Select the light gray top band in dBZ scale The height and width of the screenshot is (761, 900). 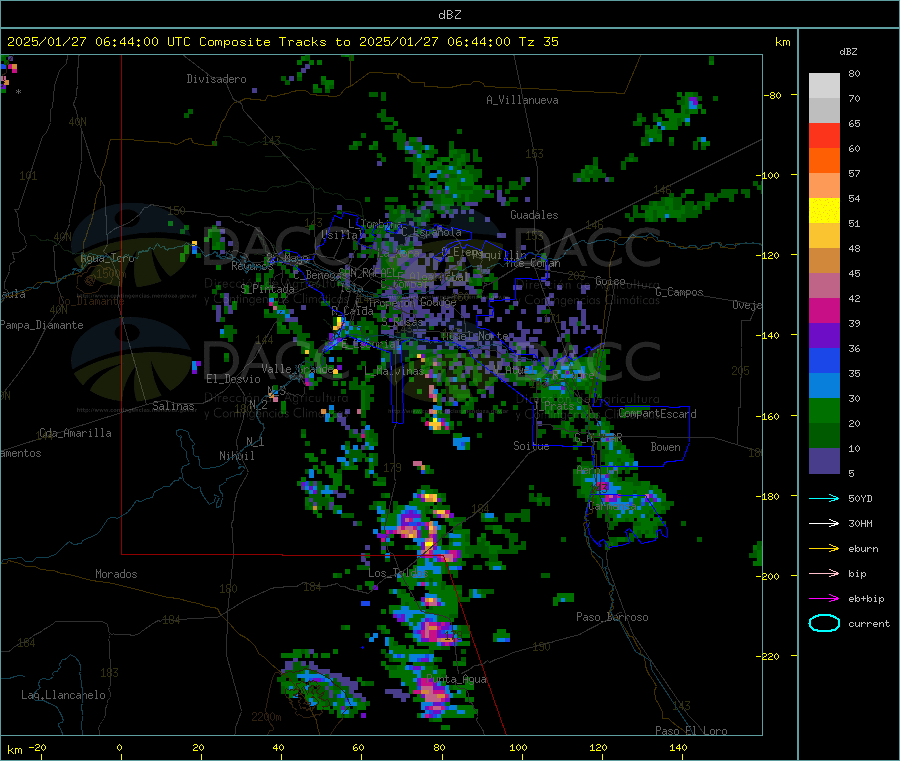824,86
